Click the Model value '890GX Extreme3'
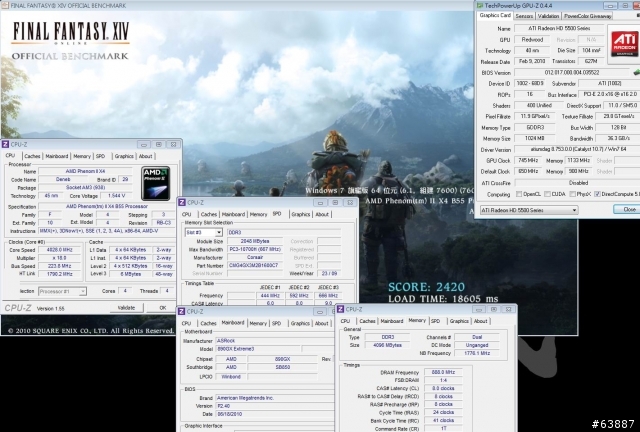640x432 pixels. (x=258, y=349)
